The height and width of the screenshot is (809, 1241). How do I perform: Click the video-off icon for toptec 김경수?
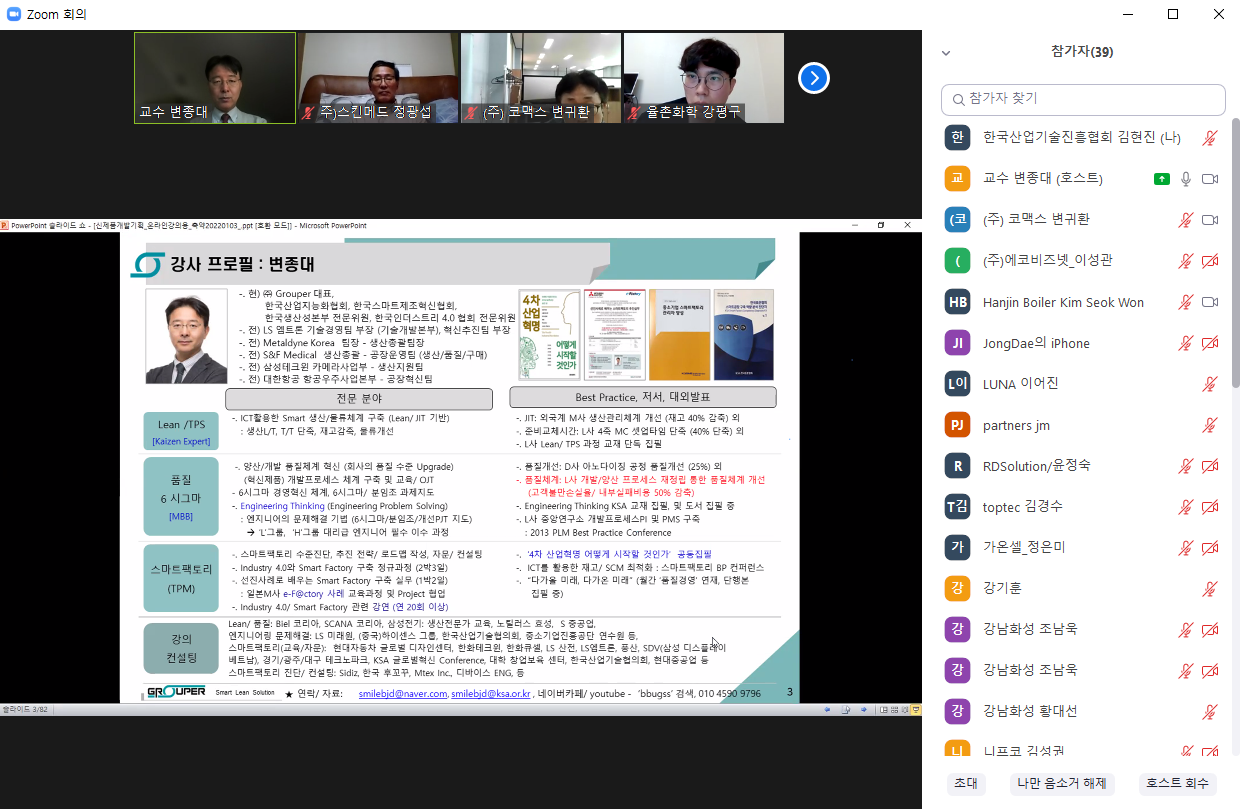1210,507
